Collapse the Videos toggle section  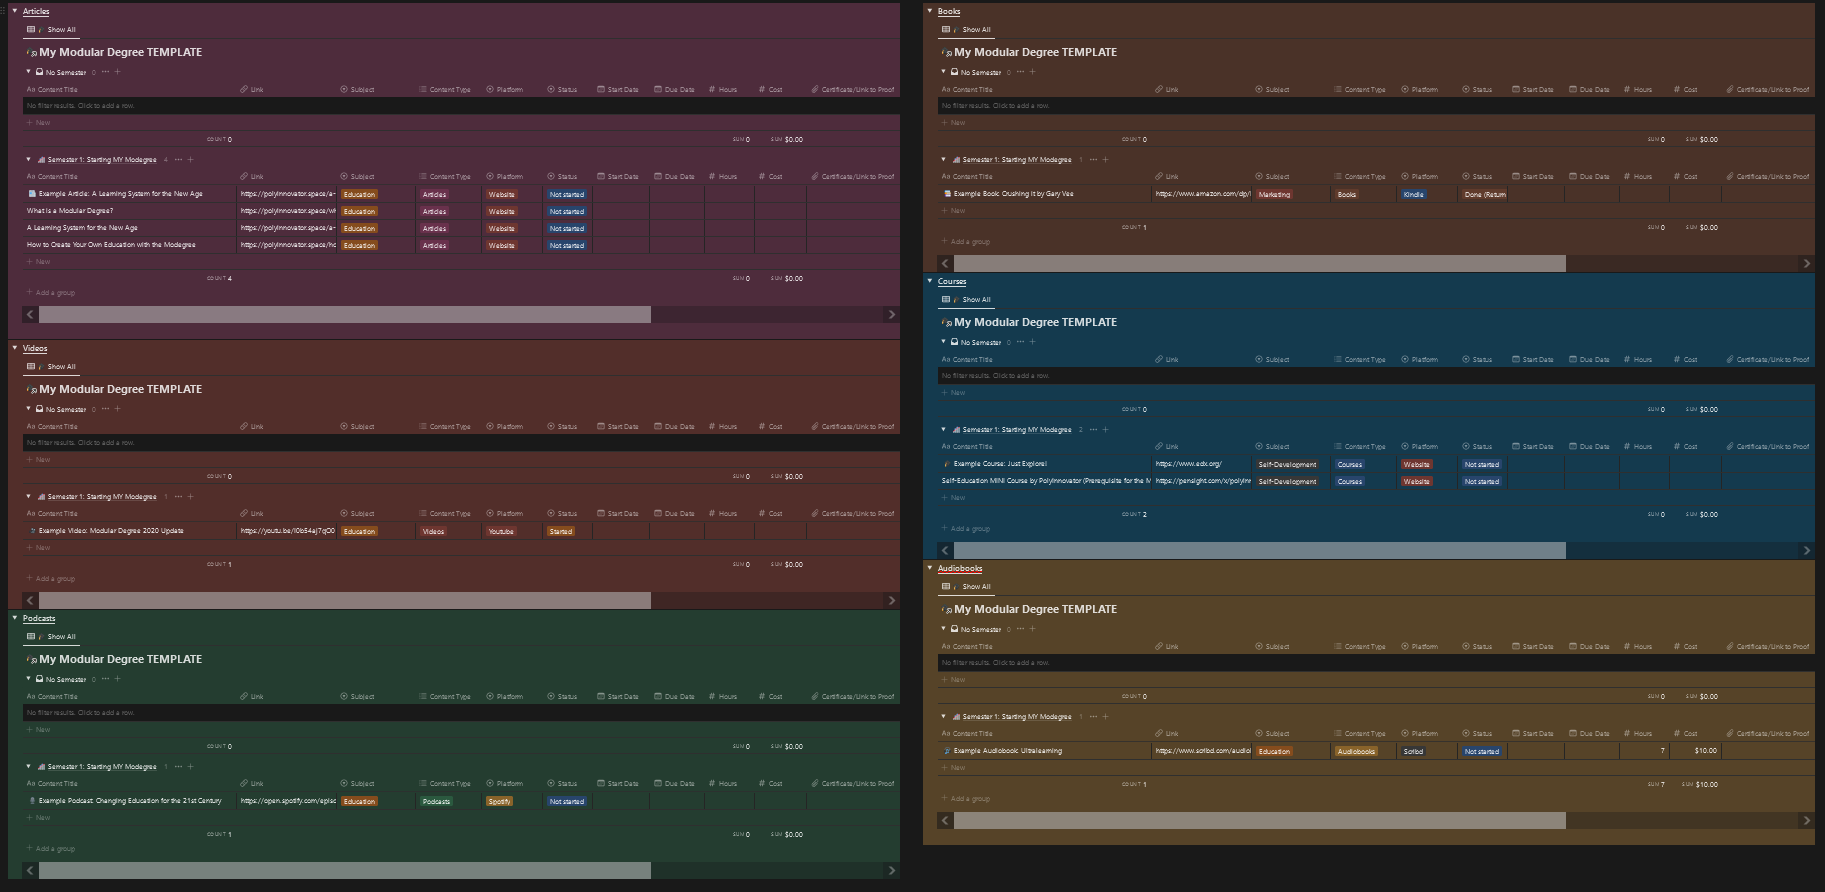pyautogui.click(x=15, y=348)
